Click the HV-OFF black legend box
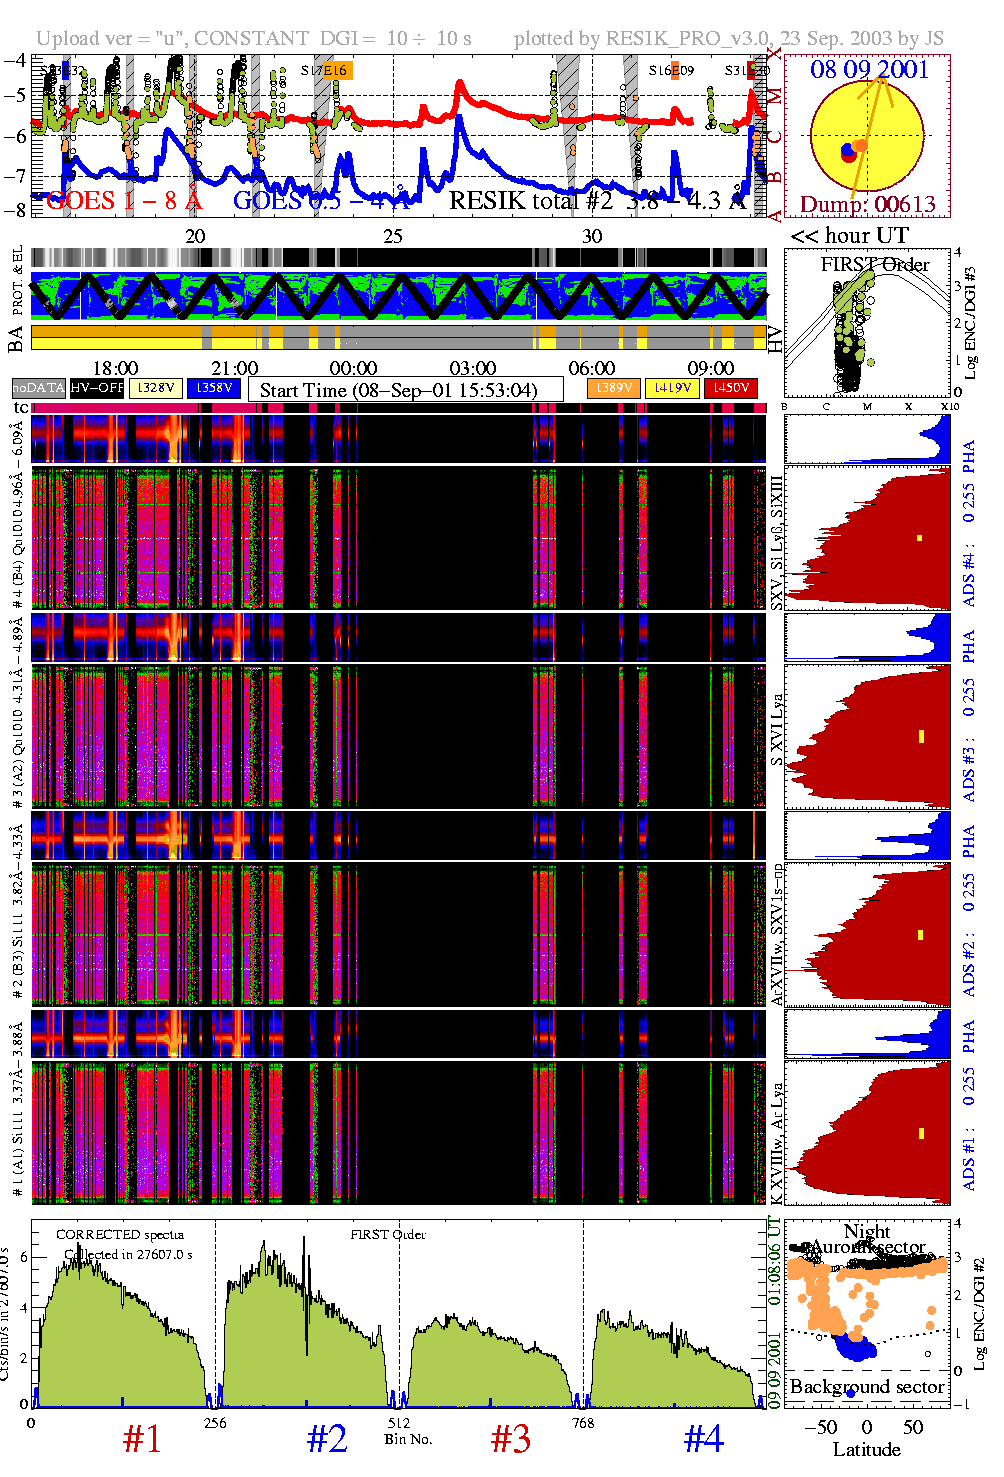The image size is (1004, 1477). (x=97, y=388)
